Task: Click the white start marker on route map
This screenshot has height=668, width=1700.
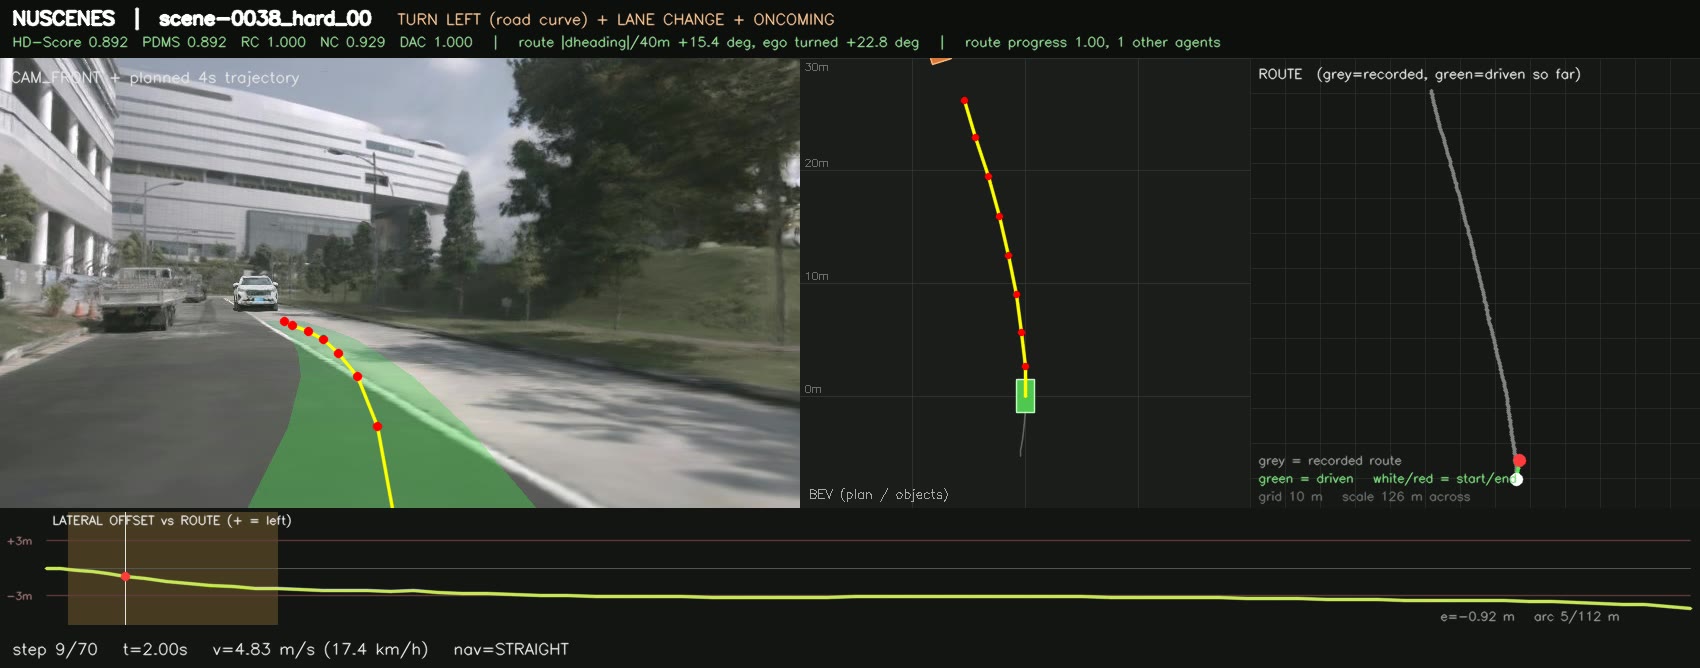Action: click(1516, 479)
